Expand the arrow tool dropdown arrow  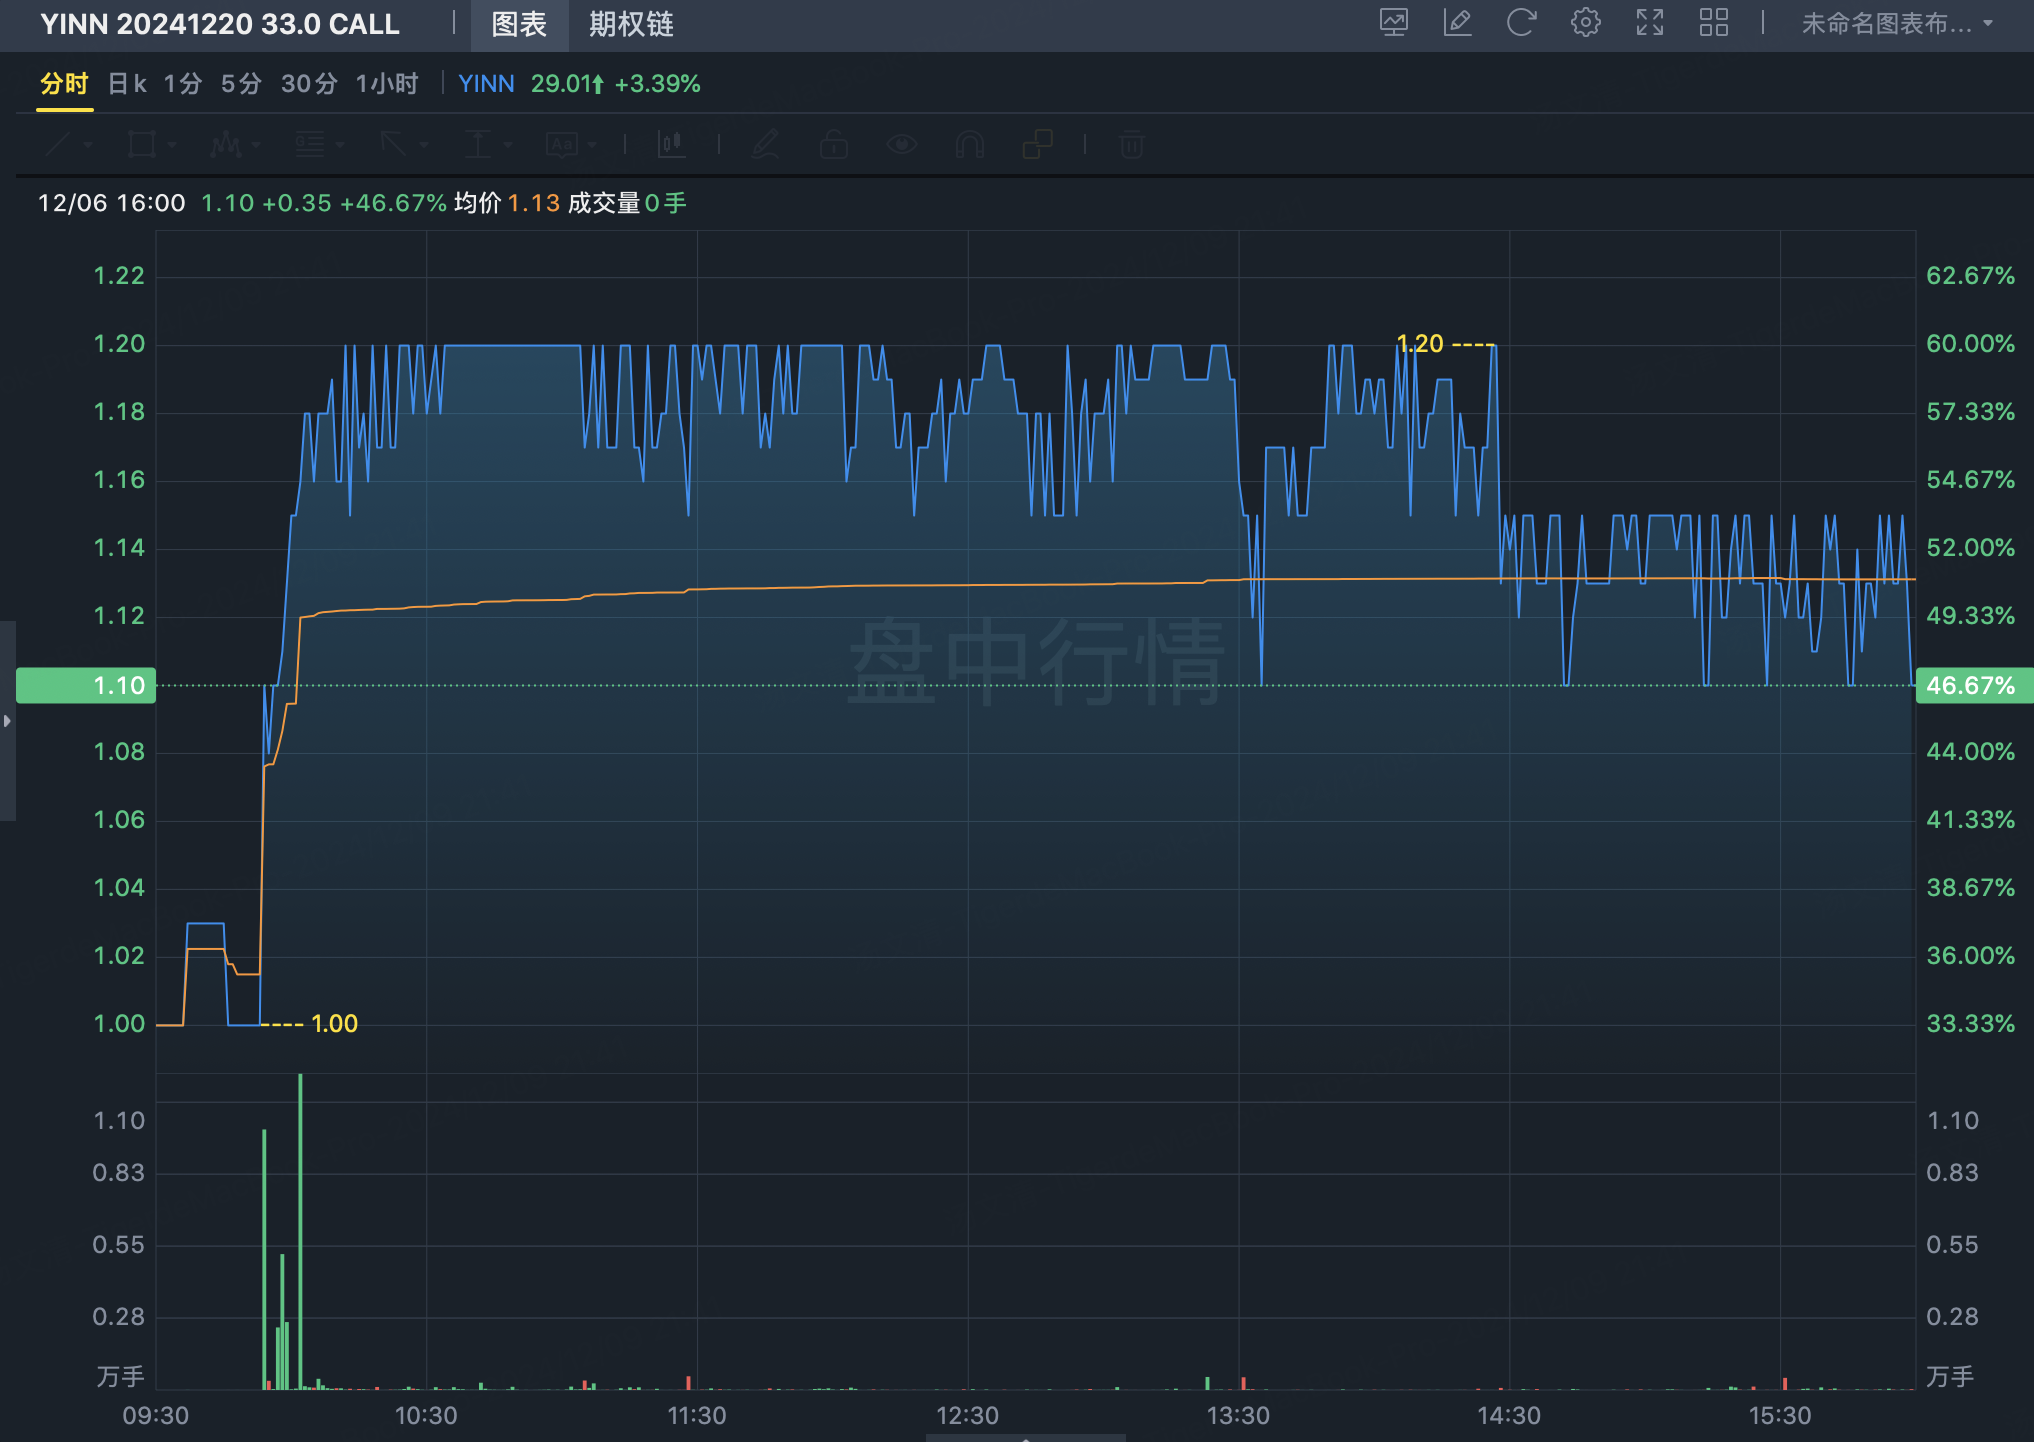coord(424,146)
